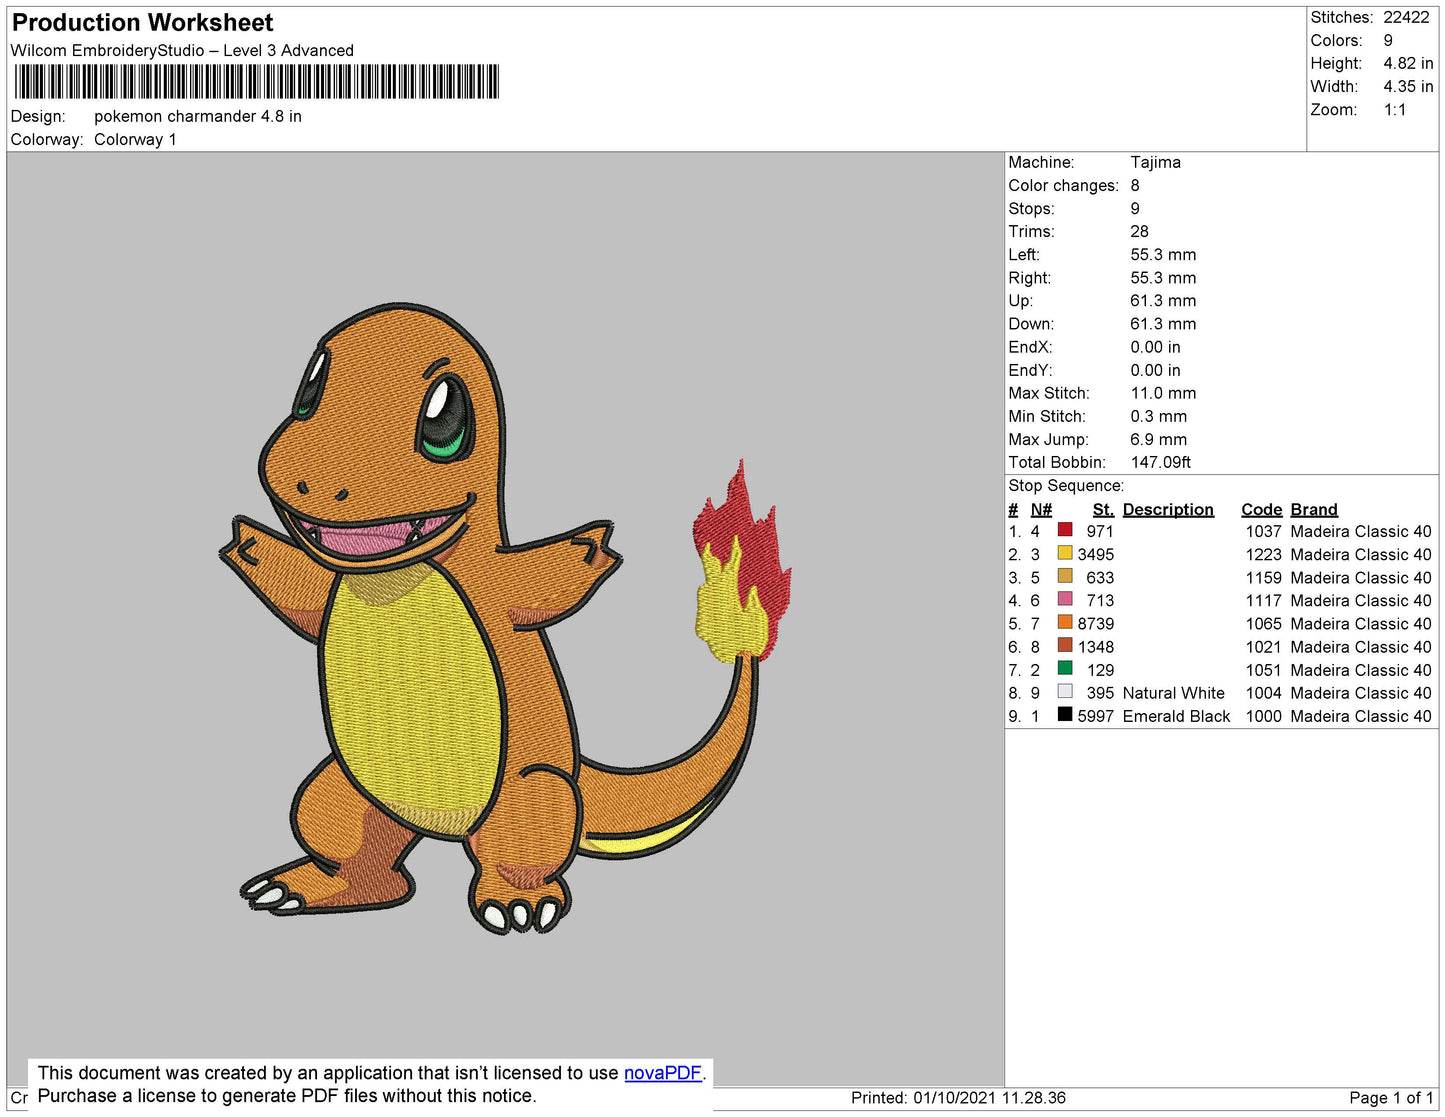The height and width of the screenshot is (1117, 1445).
Task: Click the 'Colorway 1' value
Action: (x=135, y=140)
